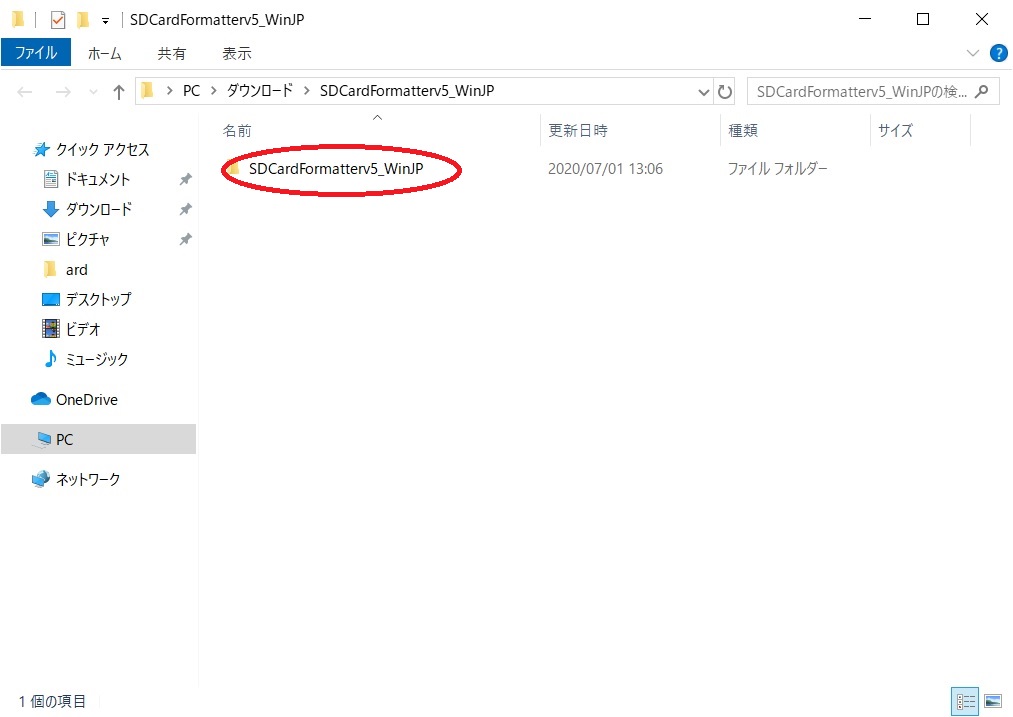Select the SDCardFormatterv5_WinJP folder

pyautogui.click(x=335, y=169)
